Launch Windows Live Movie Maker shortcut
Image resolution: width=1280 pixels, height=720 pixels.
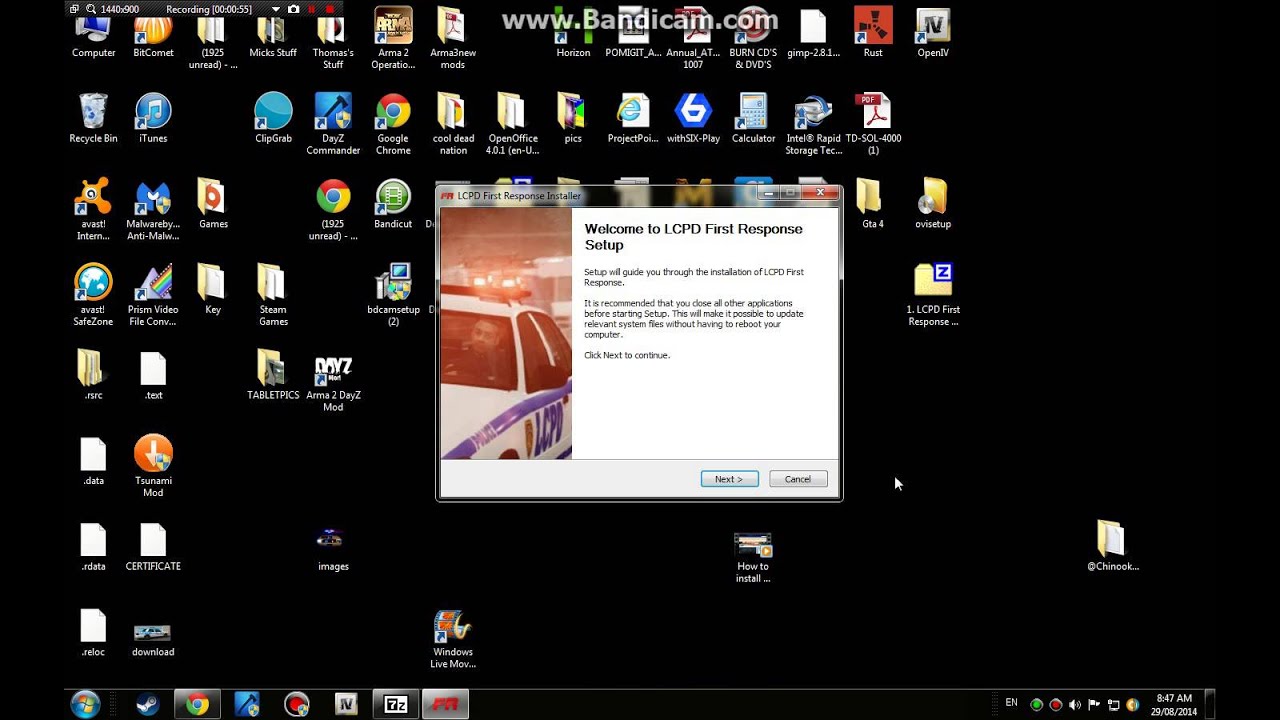(453, 640)
